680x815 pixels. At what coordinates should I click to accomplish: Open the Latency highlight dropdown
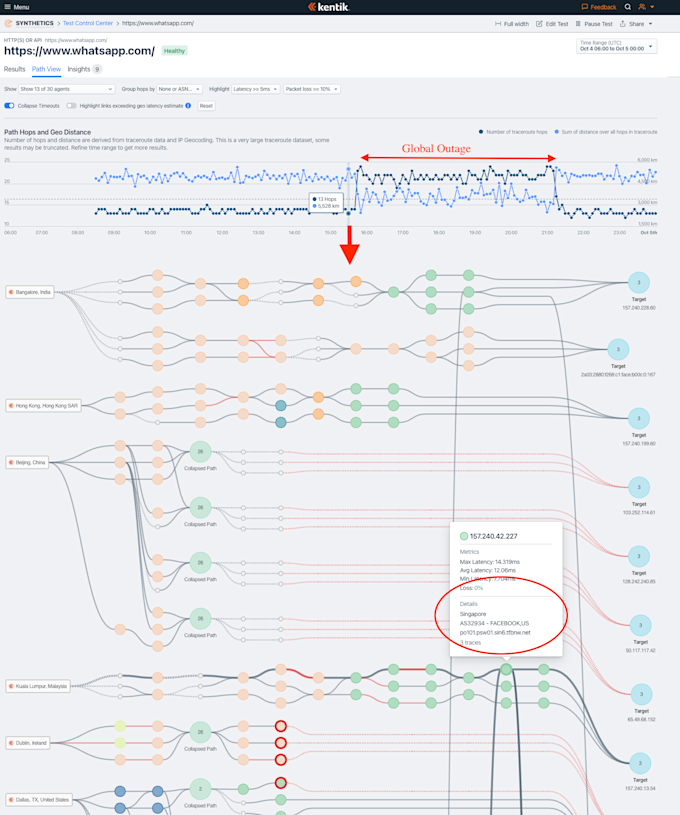pyautogui.click(x=255, y=89)
